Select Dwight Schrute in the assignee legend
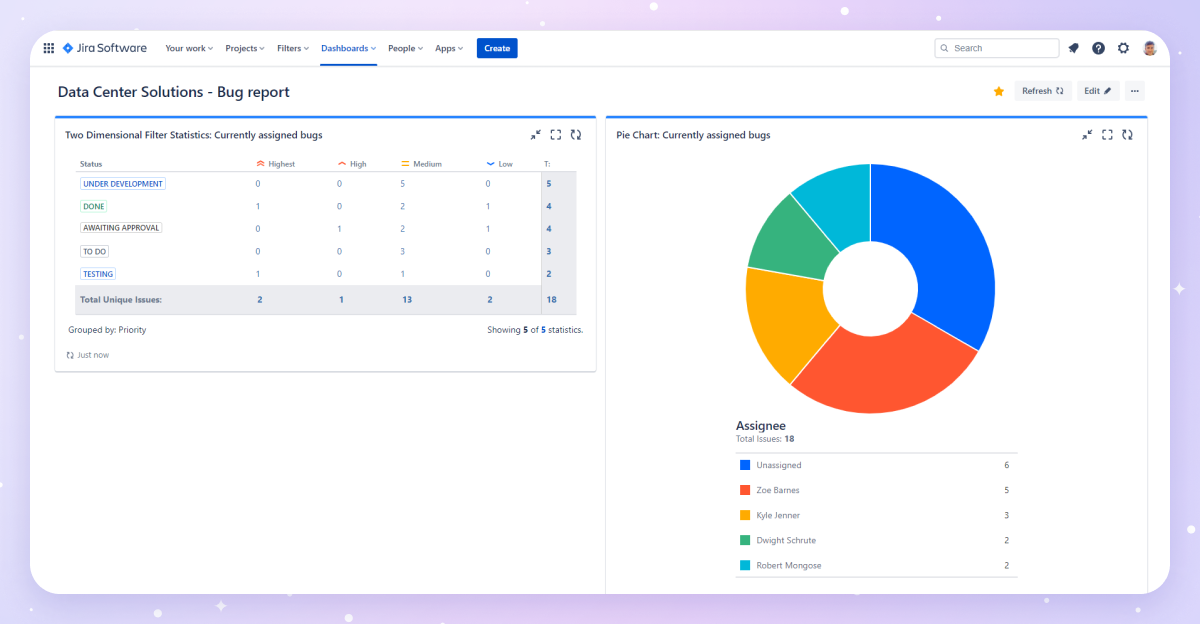The image size is (1200, 624). 785,540
